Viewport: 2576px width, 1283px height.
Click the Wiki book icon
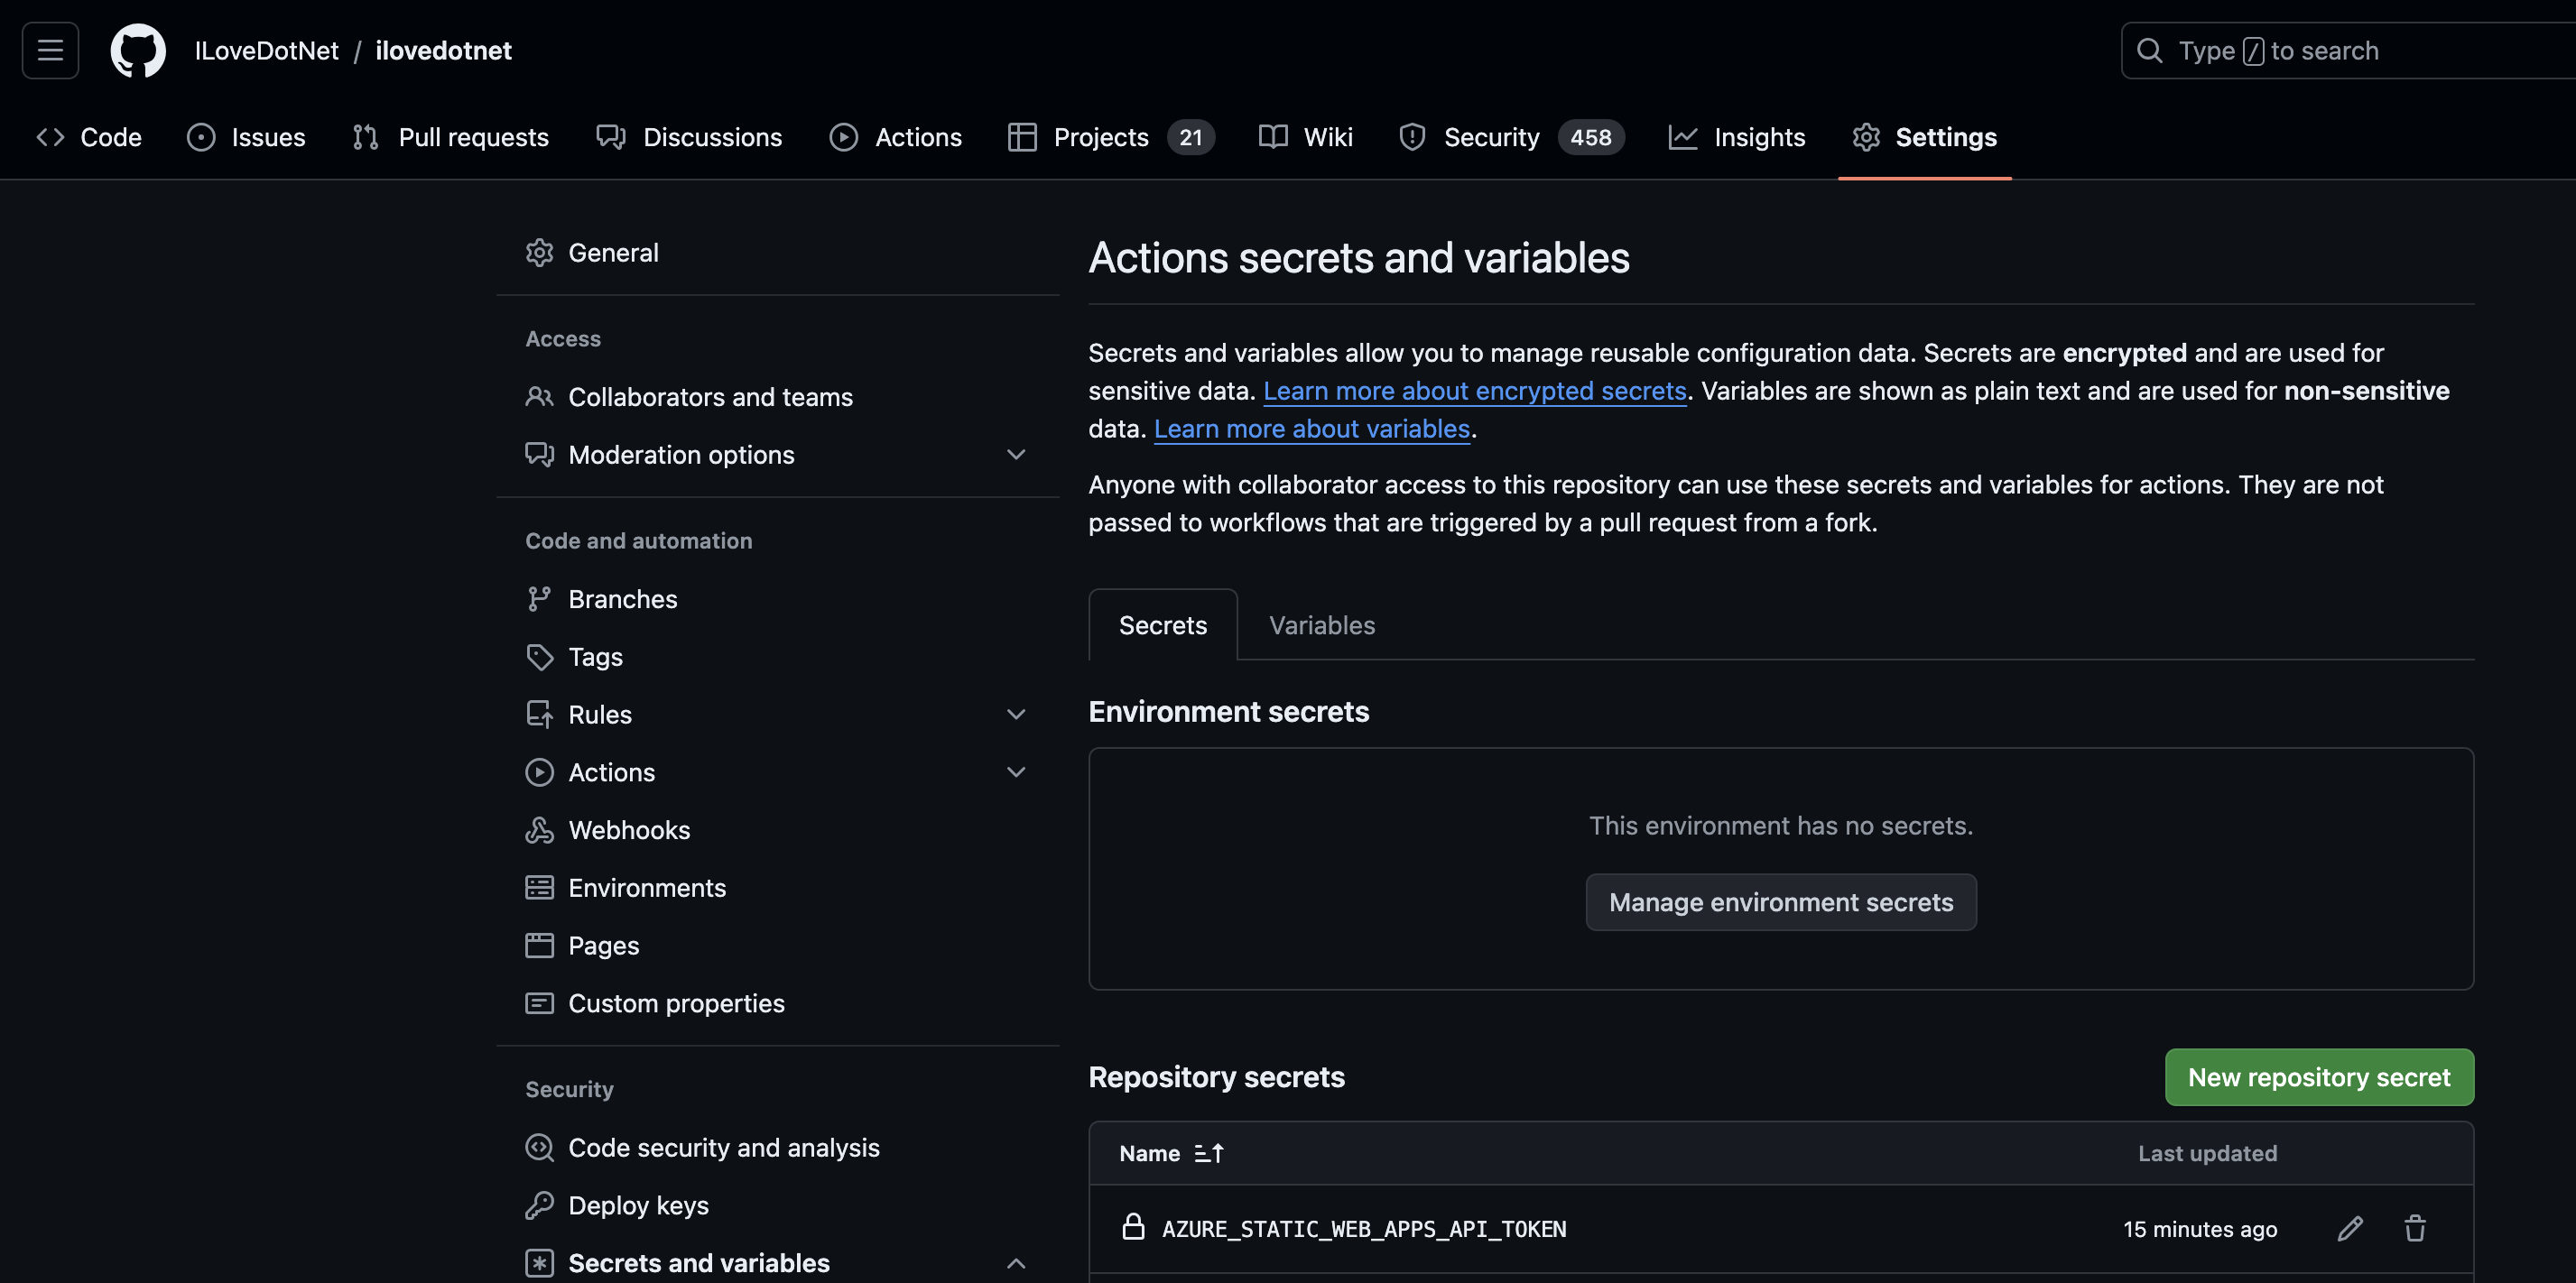coord(1273,137)
